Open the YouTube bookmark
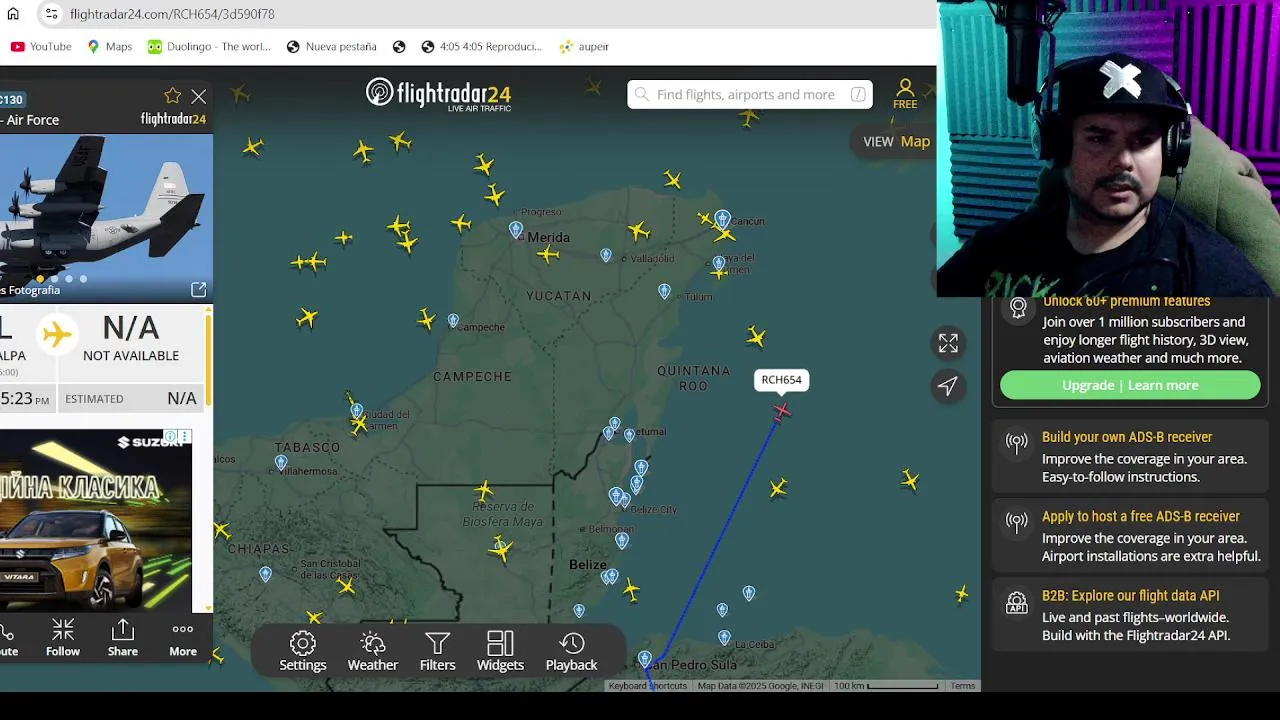1280x720 pixels. pos(41,46)
